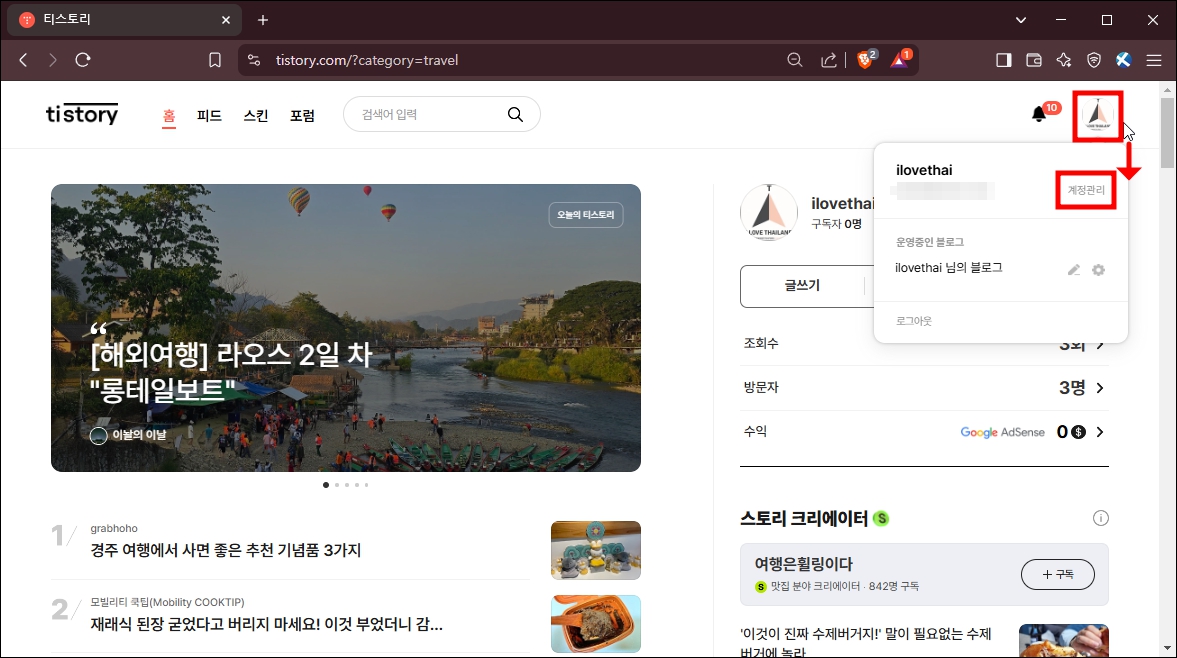Click the green creator badge next to 스토리 크리에이터
Viewport: 1177px width, 658px height.
coord(880,518)
